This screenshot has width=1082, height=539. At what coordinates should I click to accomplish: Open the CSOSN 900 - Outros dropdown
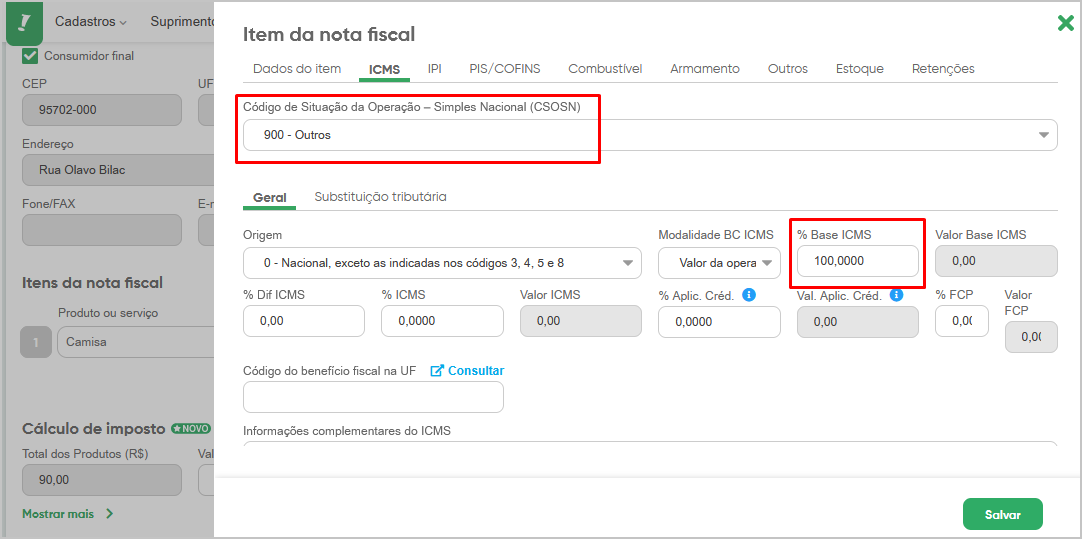pos(649,135)
